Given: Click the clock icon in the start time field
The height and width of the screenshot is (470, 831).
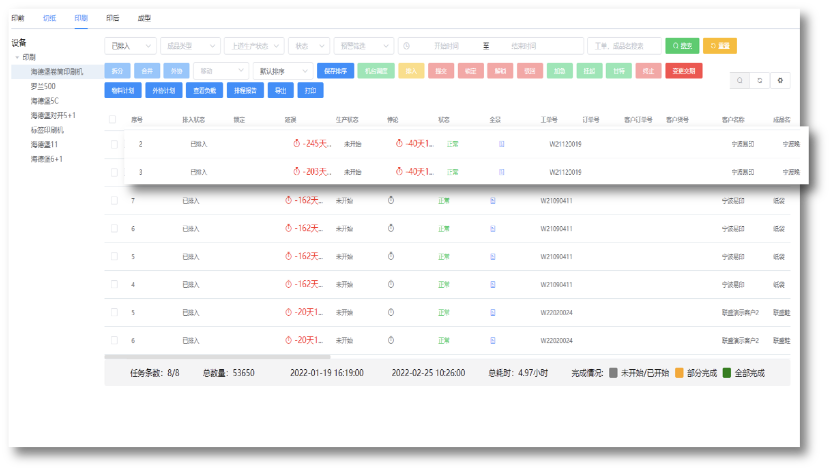Looking at the screenshot, I should (405, 46).
